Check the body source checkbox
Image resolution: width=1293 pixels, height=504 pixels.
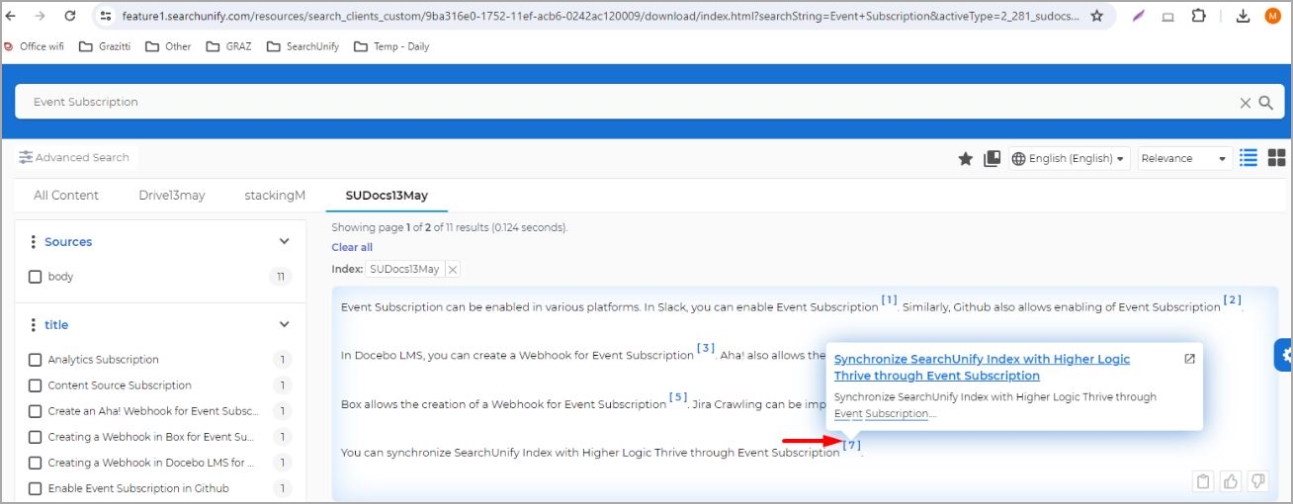click(x=35, y=277)
